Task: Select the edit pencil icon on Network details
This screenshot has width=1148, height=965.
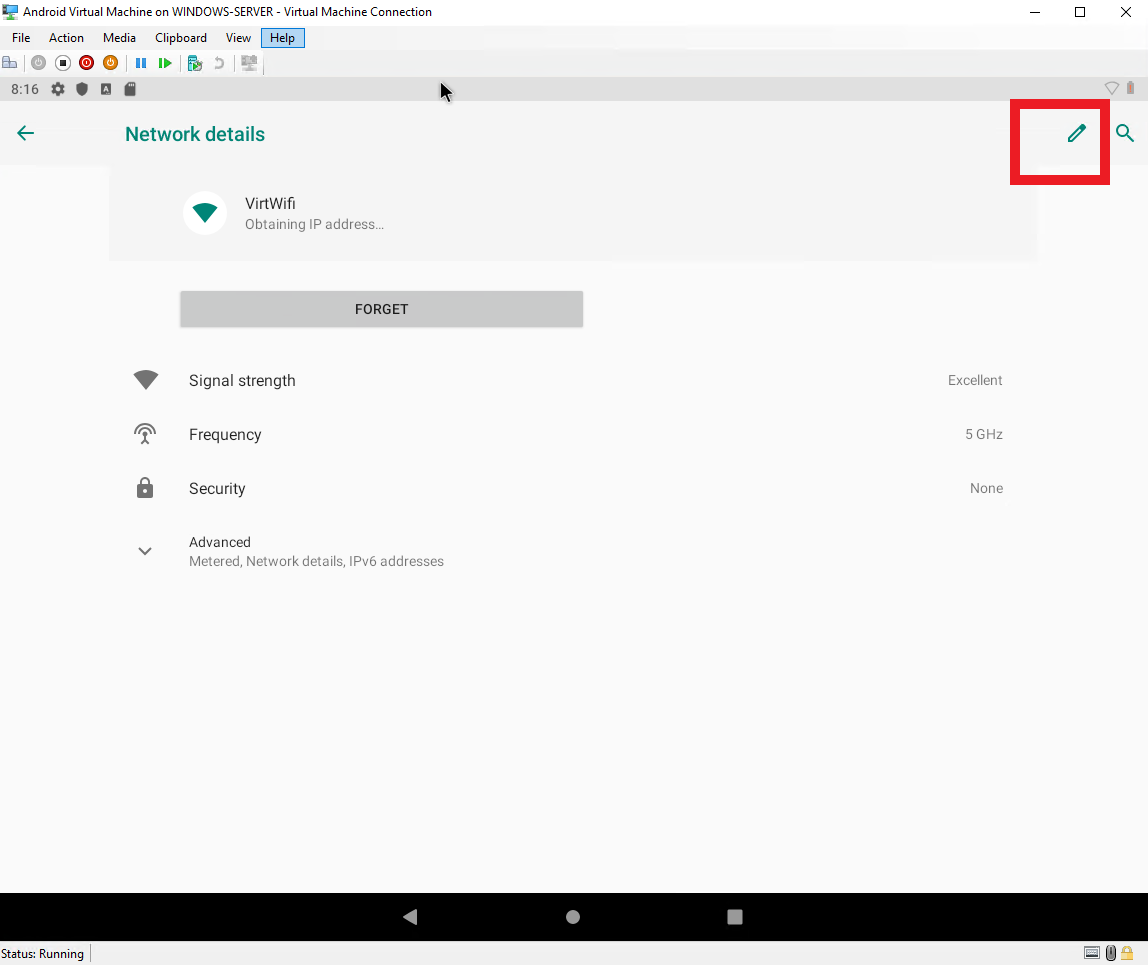Action: [1077, 133]
